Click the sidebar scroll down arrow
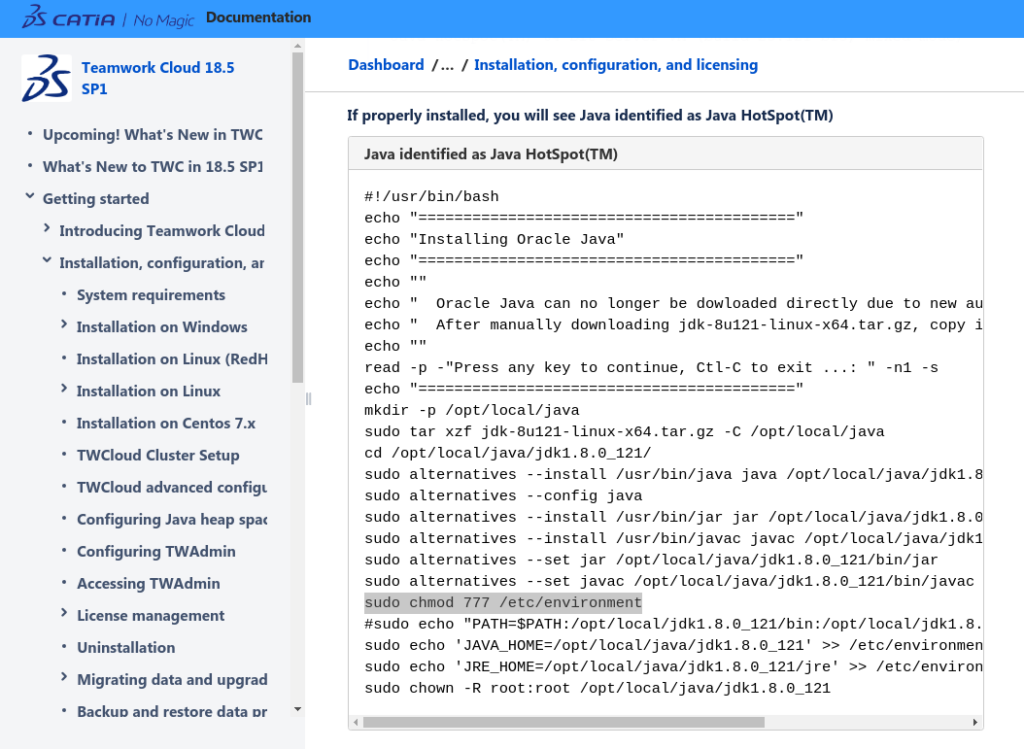This screenshot has width=1024, height=749. tap(298, 709)
